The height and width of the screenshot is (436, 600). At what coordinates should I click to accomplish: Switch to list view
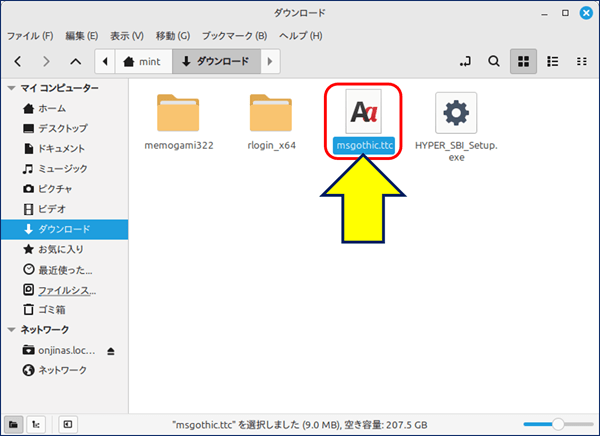pos(553,61)
